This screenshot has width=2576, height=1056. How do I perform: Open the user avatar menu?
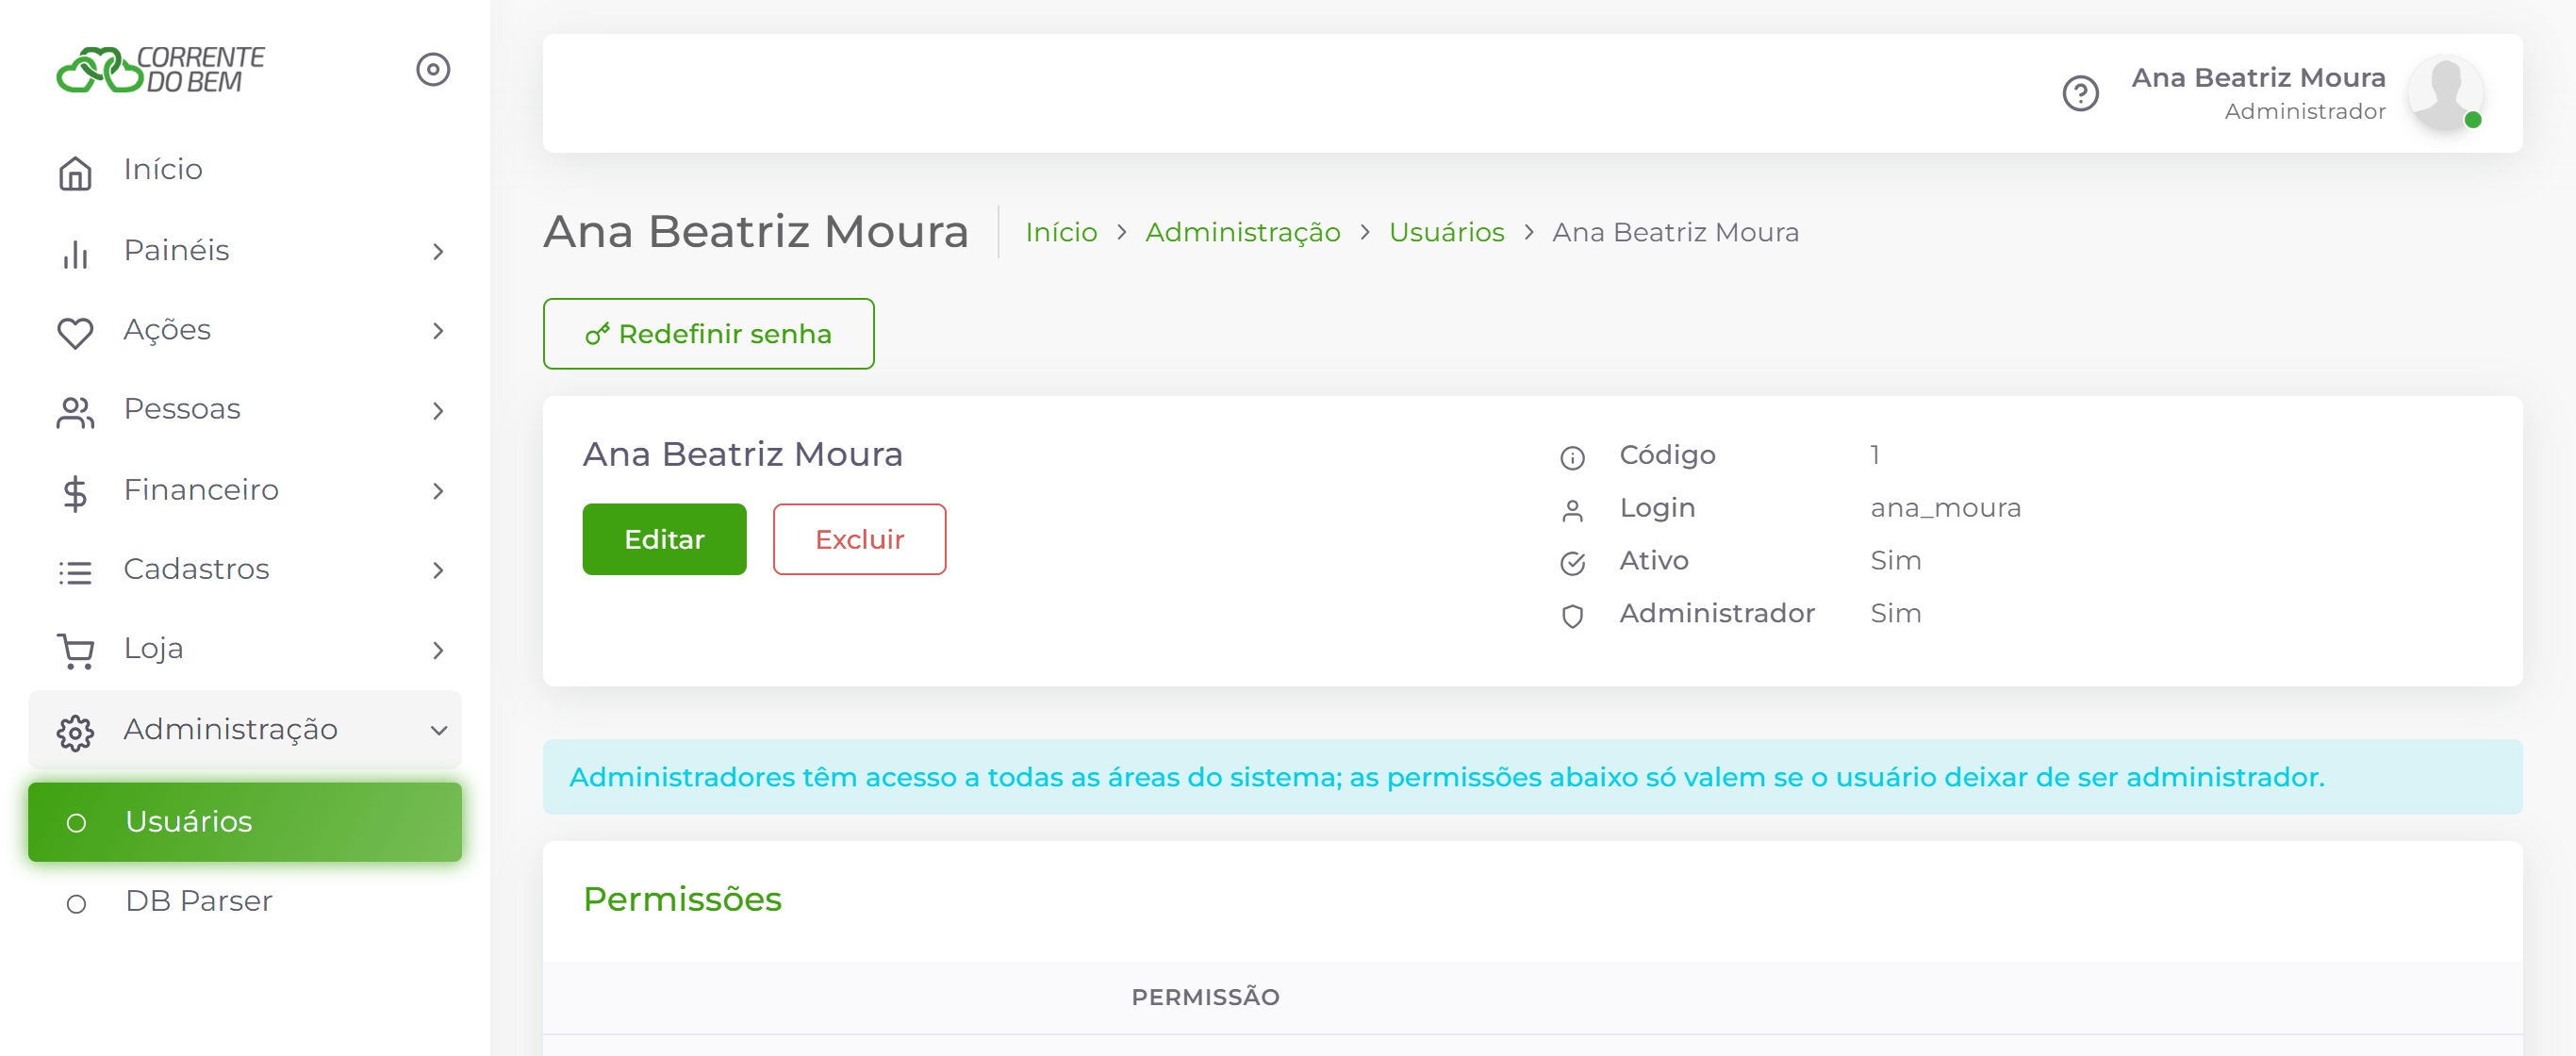(x=2445, y=93)
